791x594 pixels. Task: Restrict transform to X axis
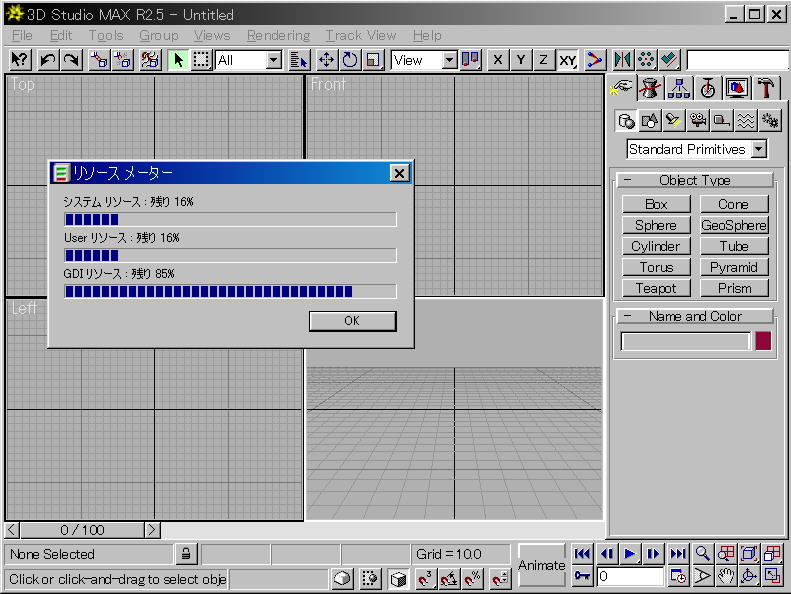[x=498, y=60]
